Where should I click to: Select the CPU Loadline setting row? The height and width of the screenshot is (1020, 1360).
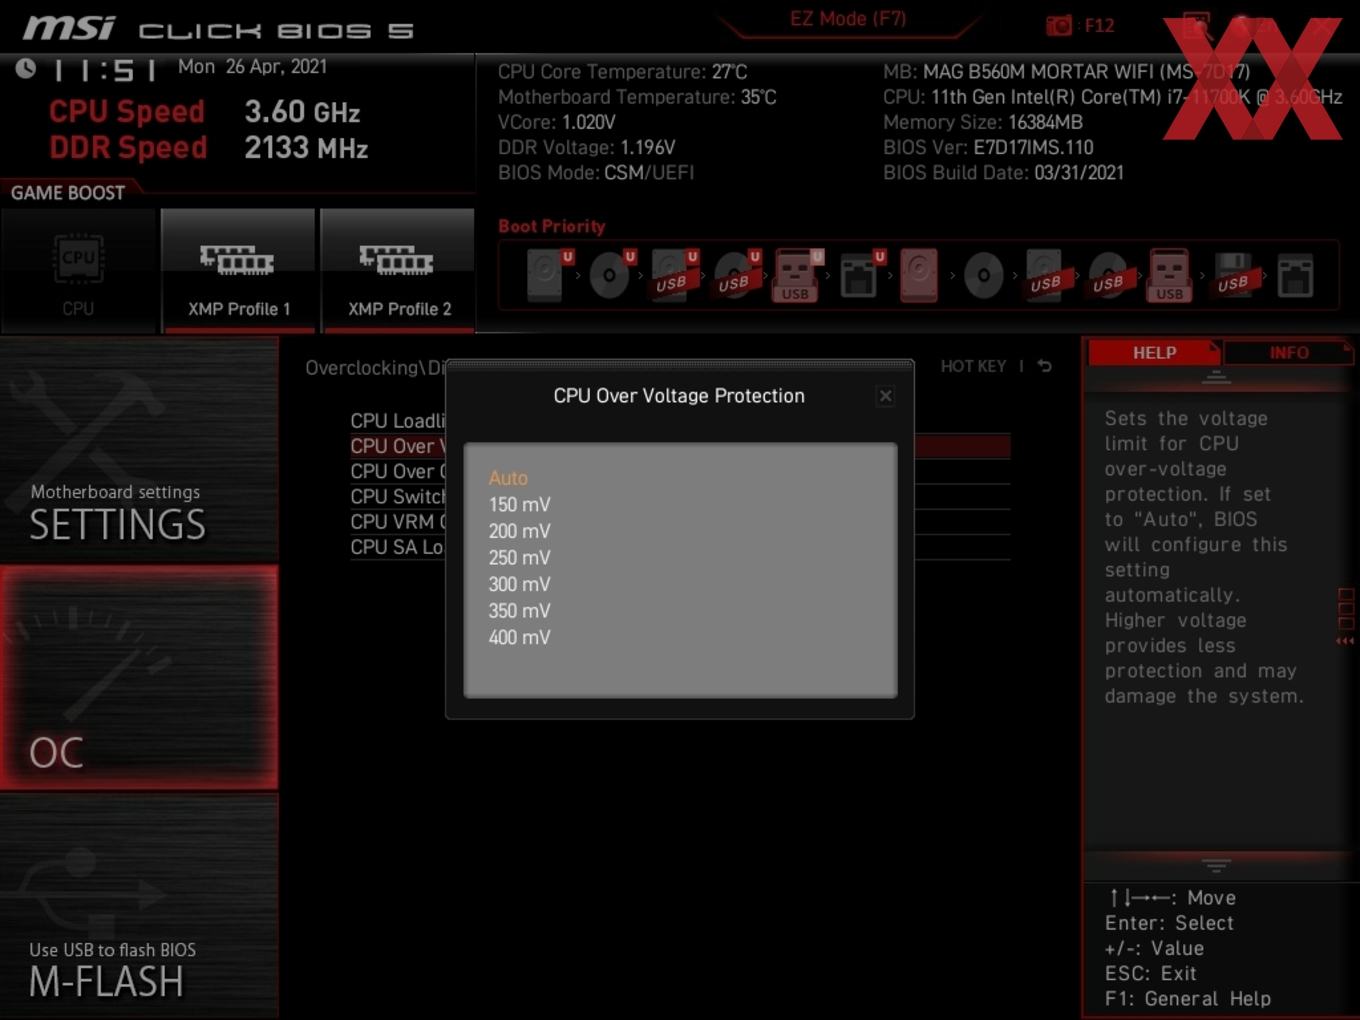coord(398,421)
